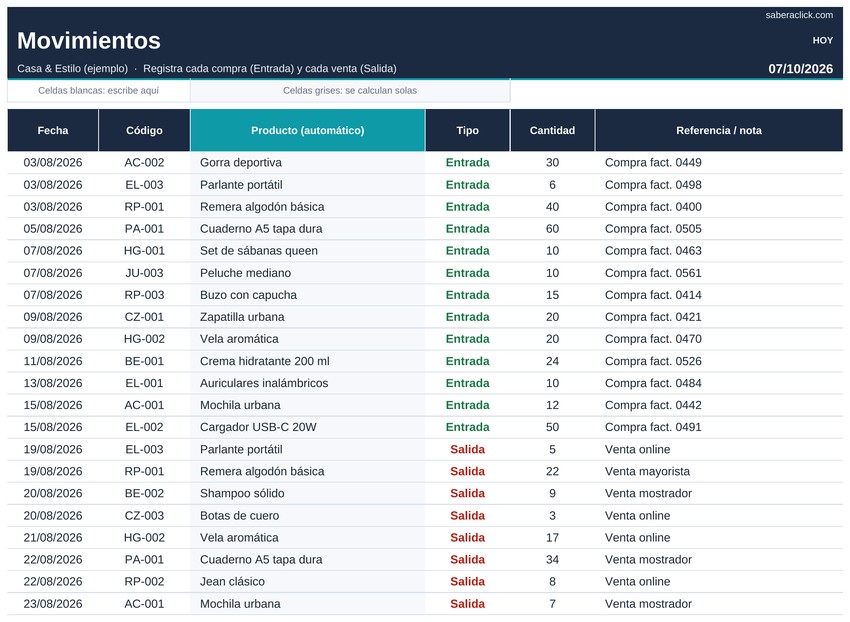Viewport: 850px width, 622px height.
Task: Select the Buzo con capucha cell
Action: (307, 295)
